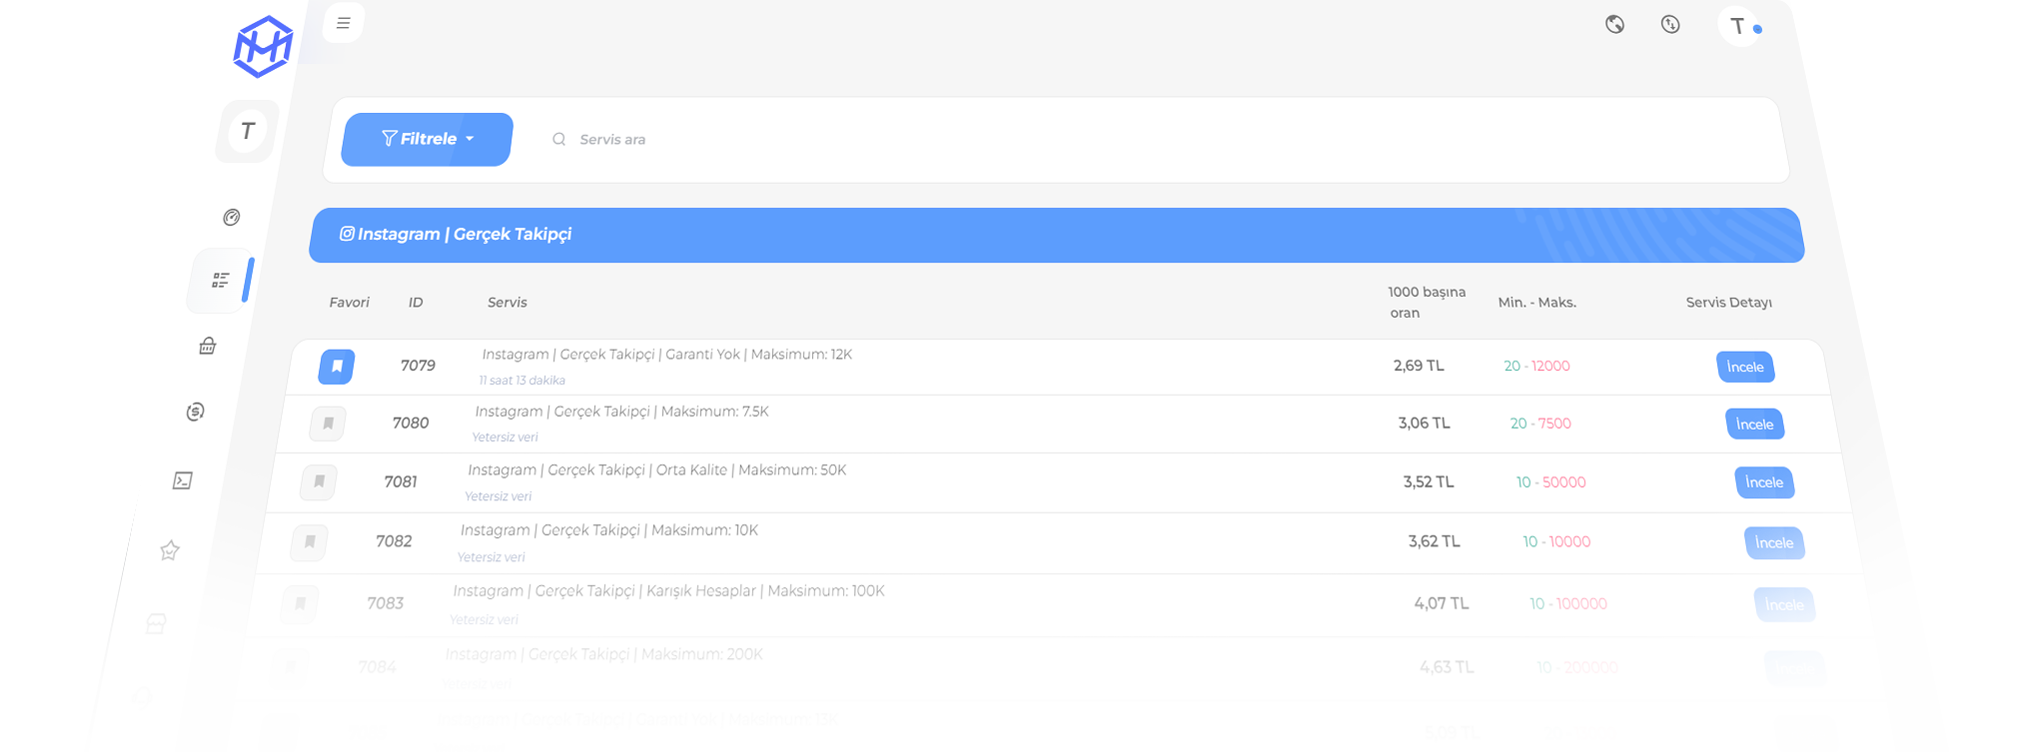
Task: Open İncele details for service 7082
Action: pos(1774,542)
